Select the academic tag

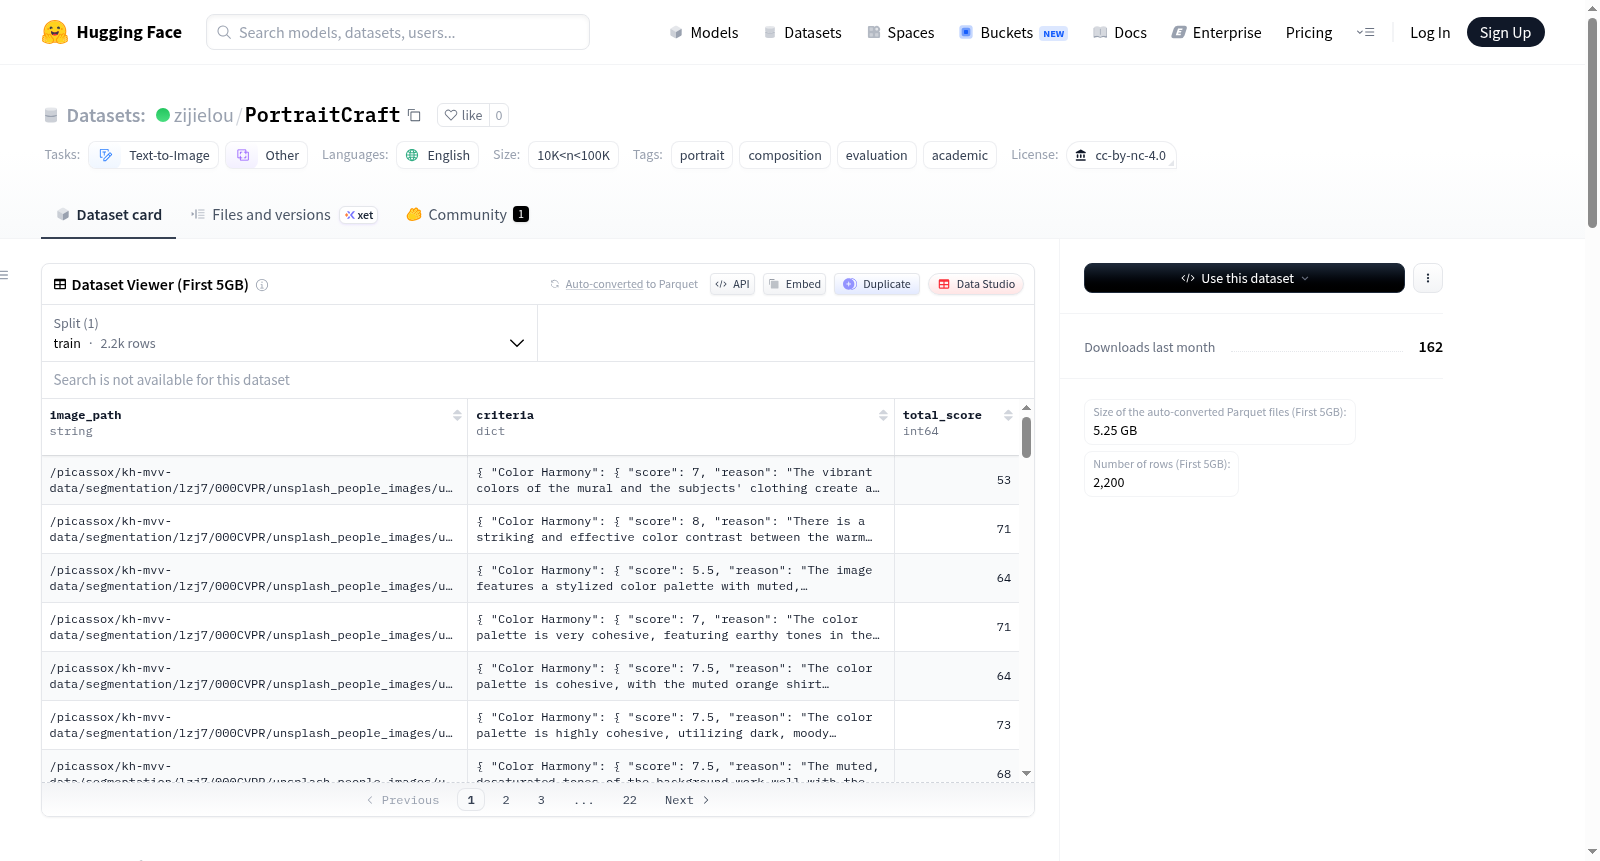(x=960, y=155)
